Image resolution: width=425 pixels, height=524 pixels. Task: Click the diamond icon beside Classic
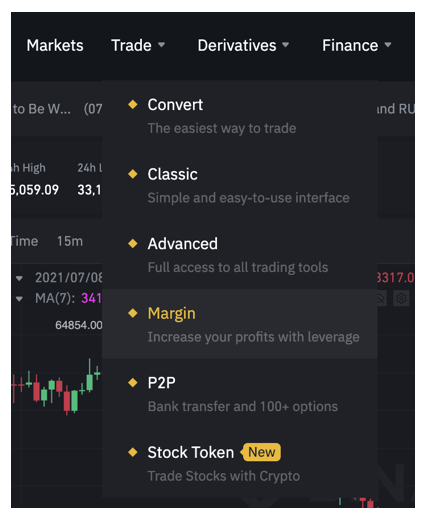pyautogui.click(x=133, y=174)
